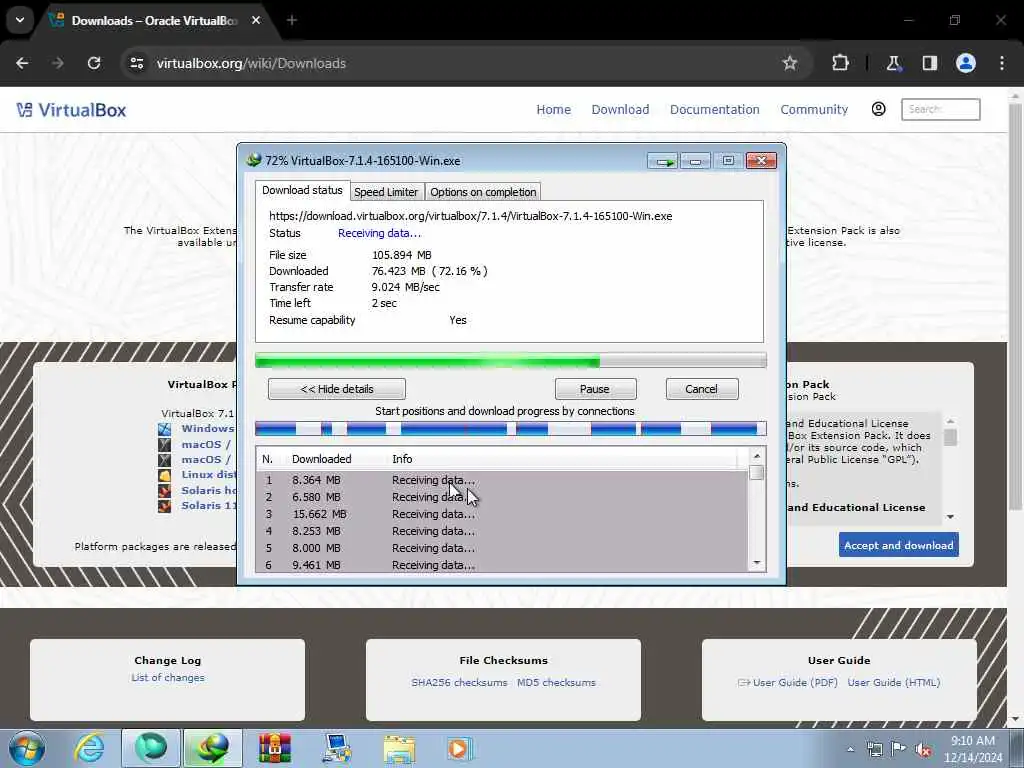Click the Linux distributions platform icon
The image size is (1024, 768).
pyautogui.click(x=165, y=475)
